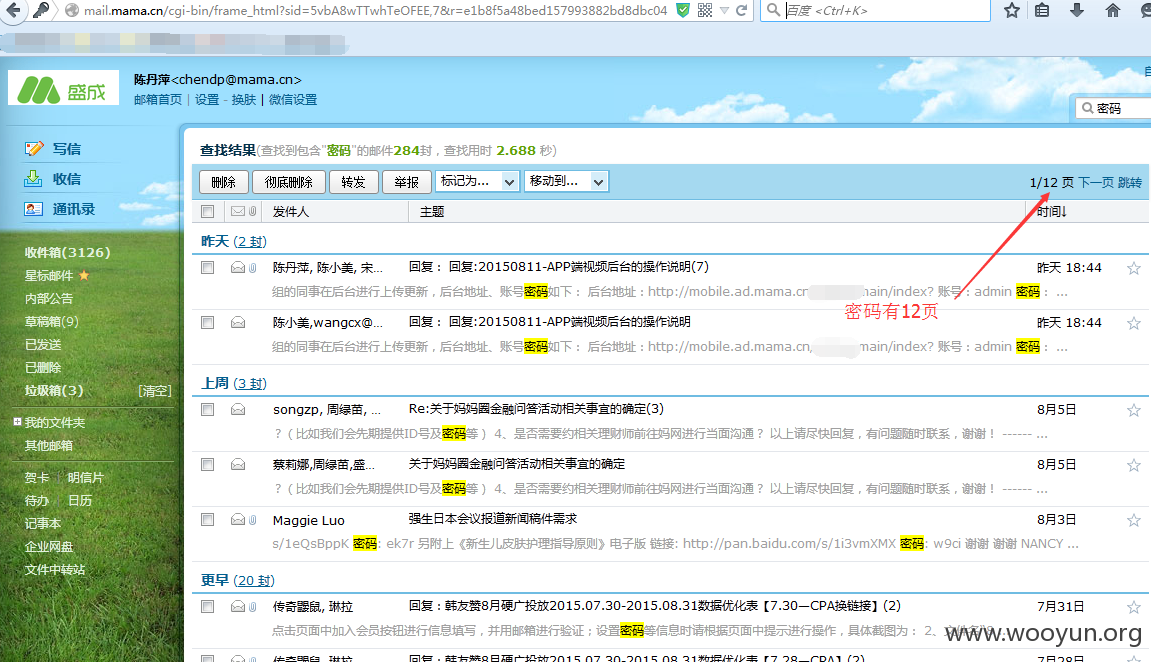Tick checkbox for 蔡莉娜 email
1151x662 pixels.
point(208,464)
